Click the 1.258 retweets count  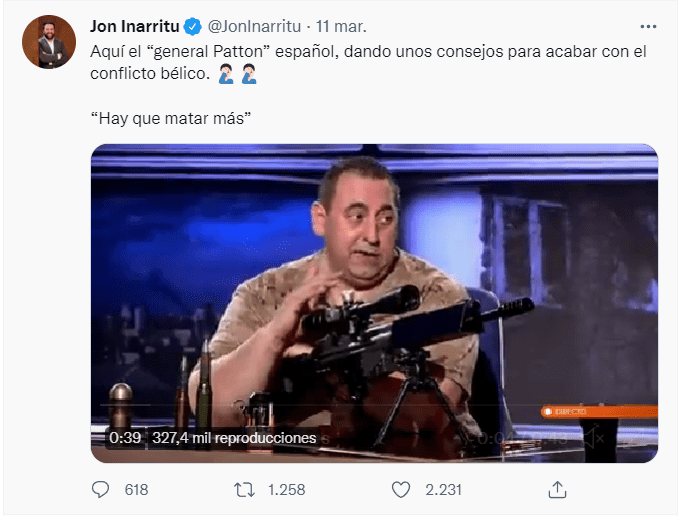click(287, 490)
